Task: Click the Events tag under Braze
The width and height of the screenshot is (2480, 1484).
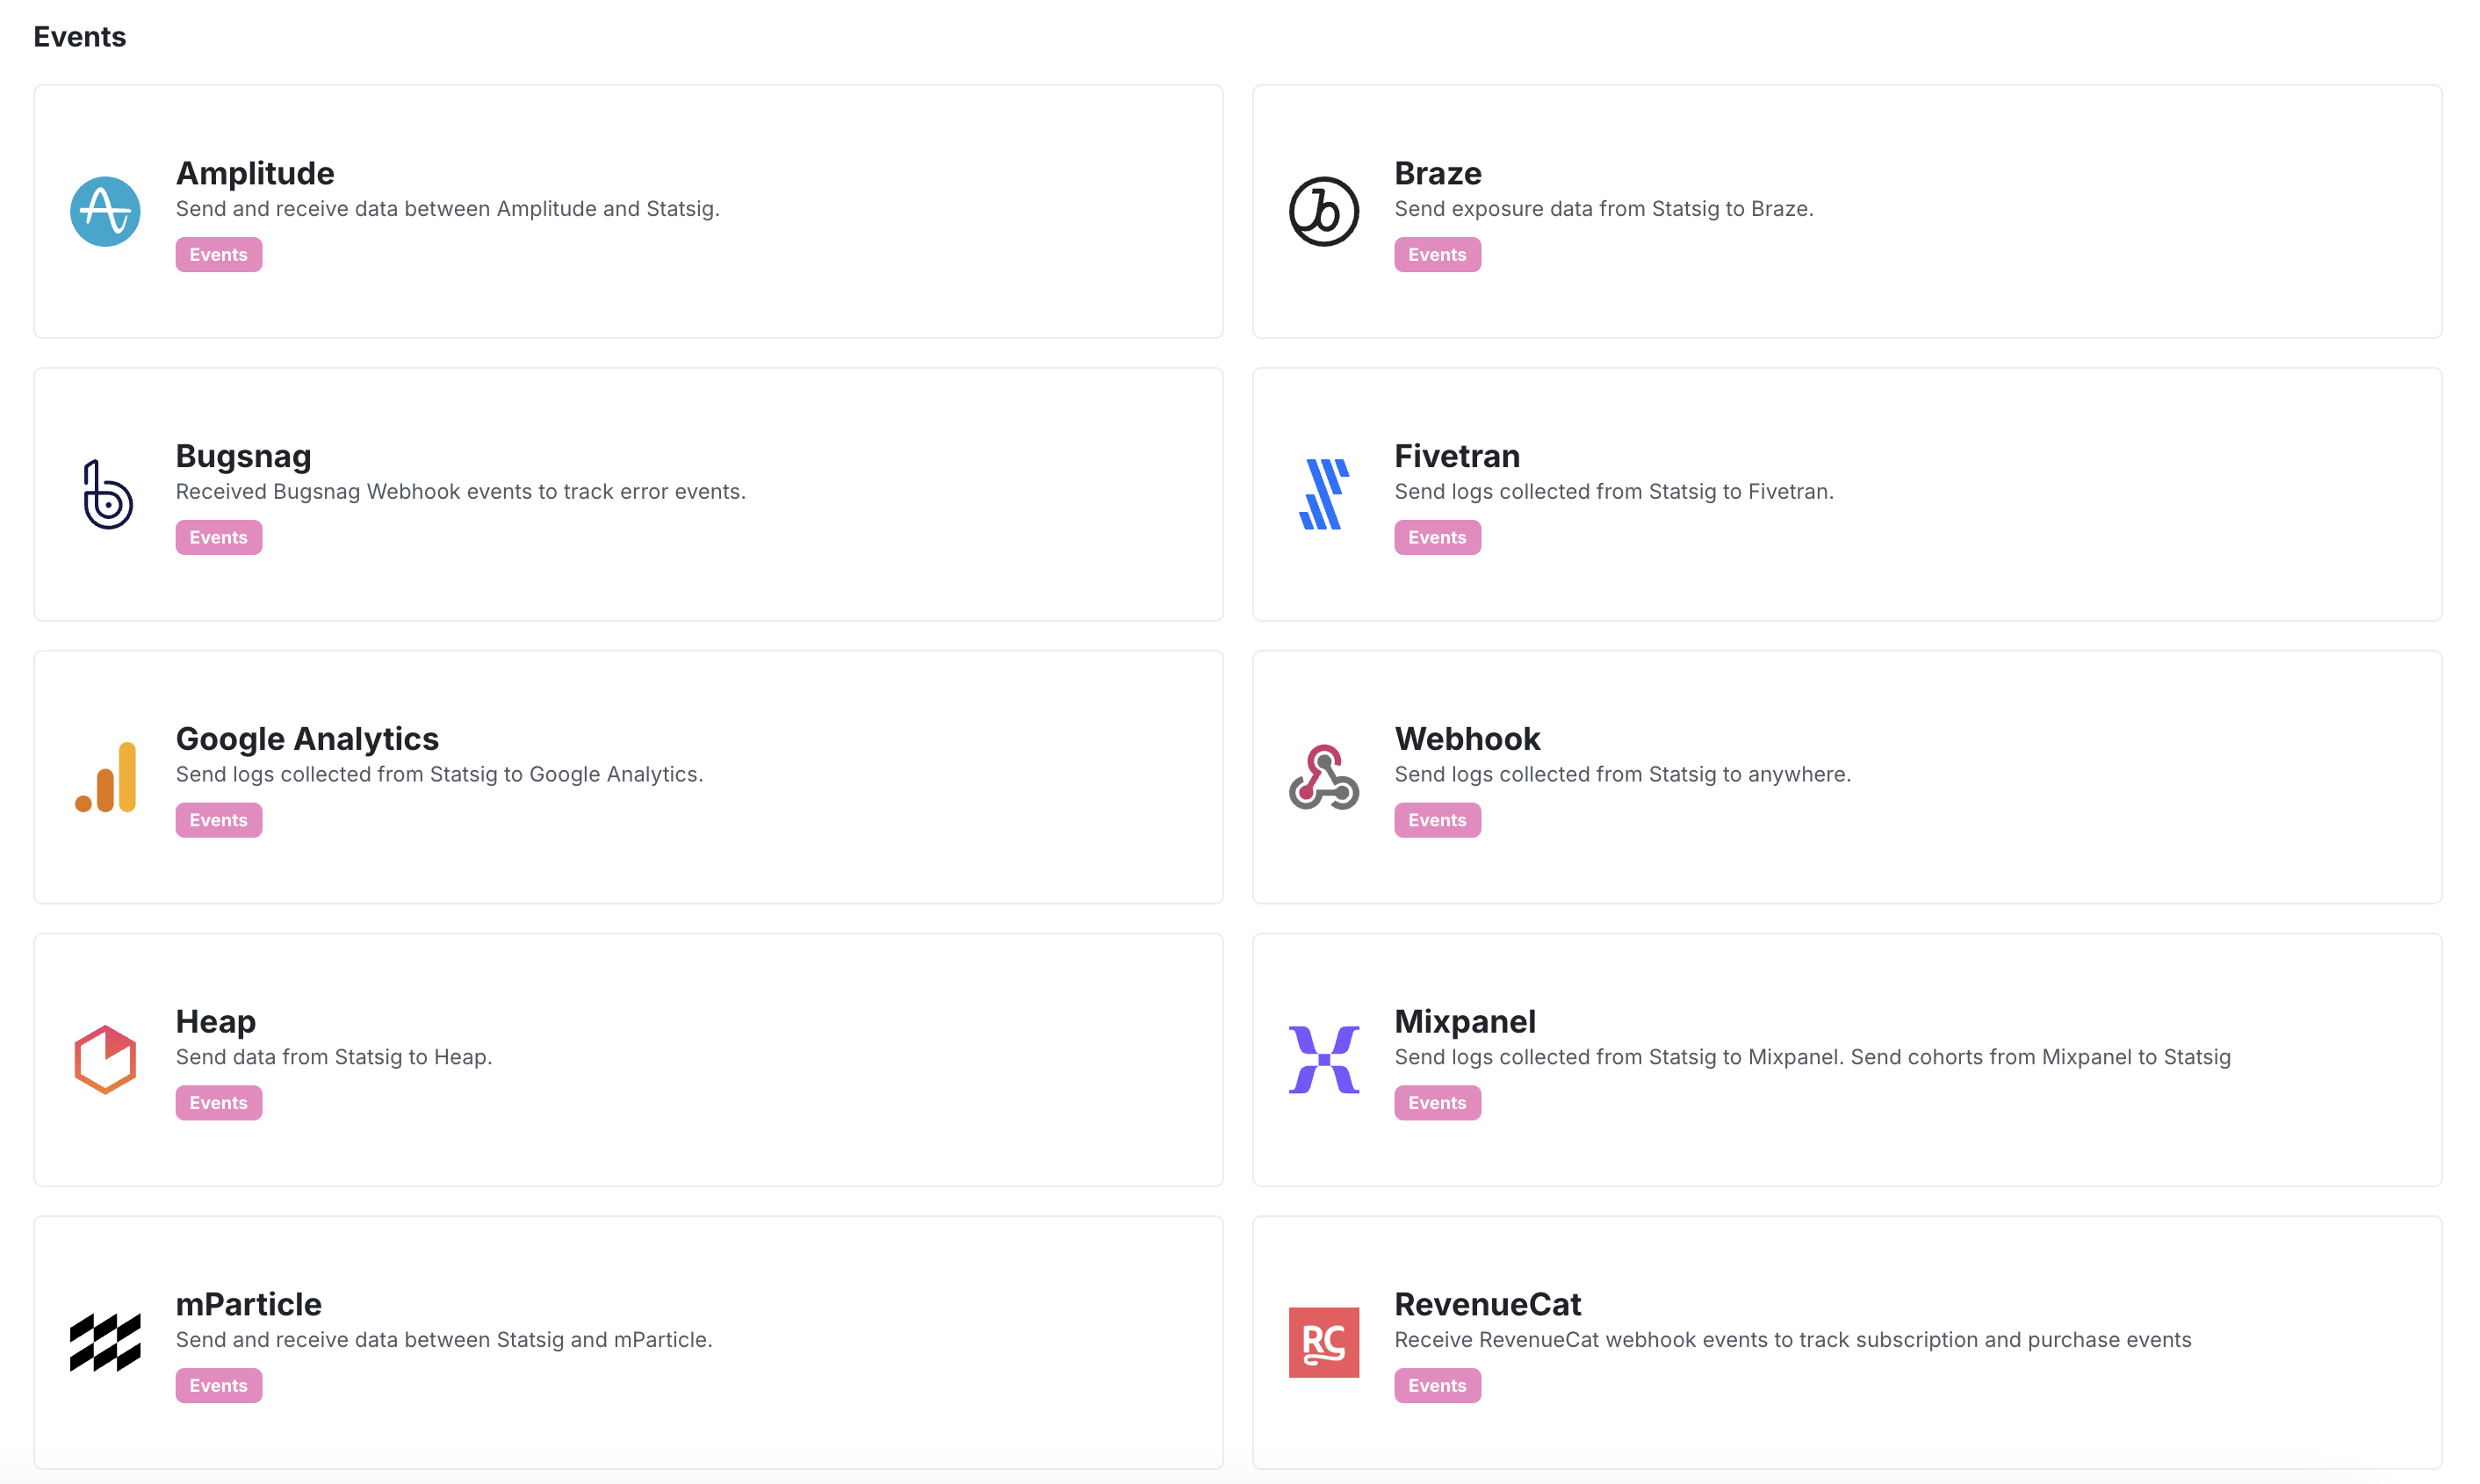Action: tap(1437, 254)
